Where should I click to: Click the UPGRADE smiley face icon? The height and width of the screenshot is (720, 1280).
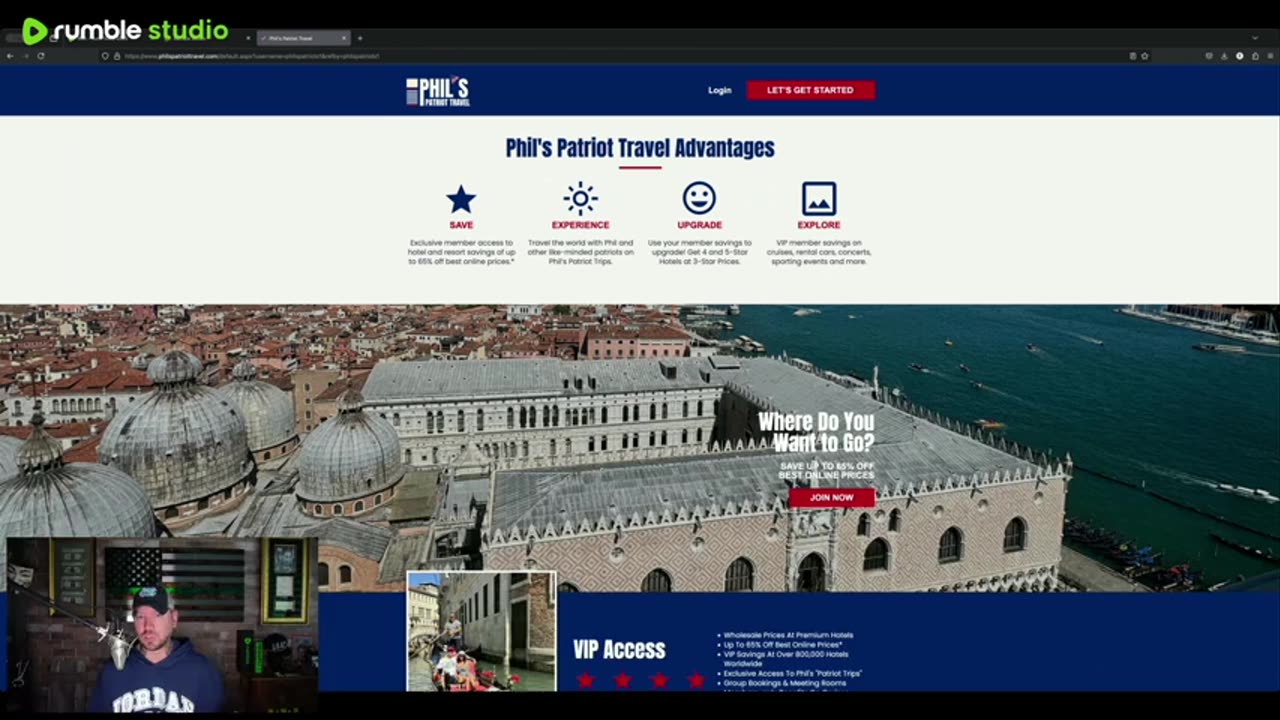[699, 198]
